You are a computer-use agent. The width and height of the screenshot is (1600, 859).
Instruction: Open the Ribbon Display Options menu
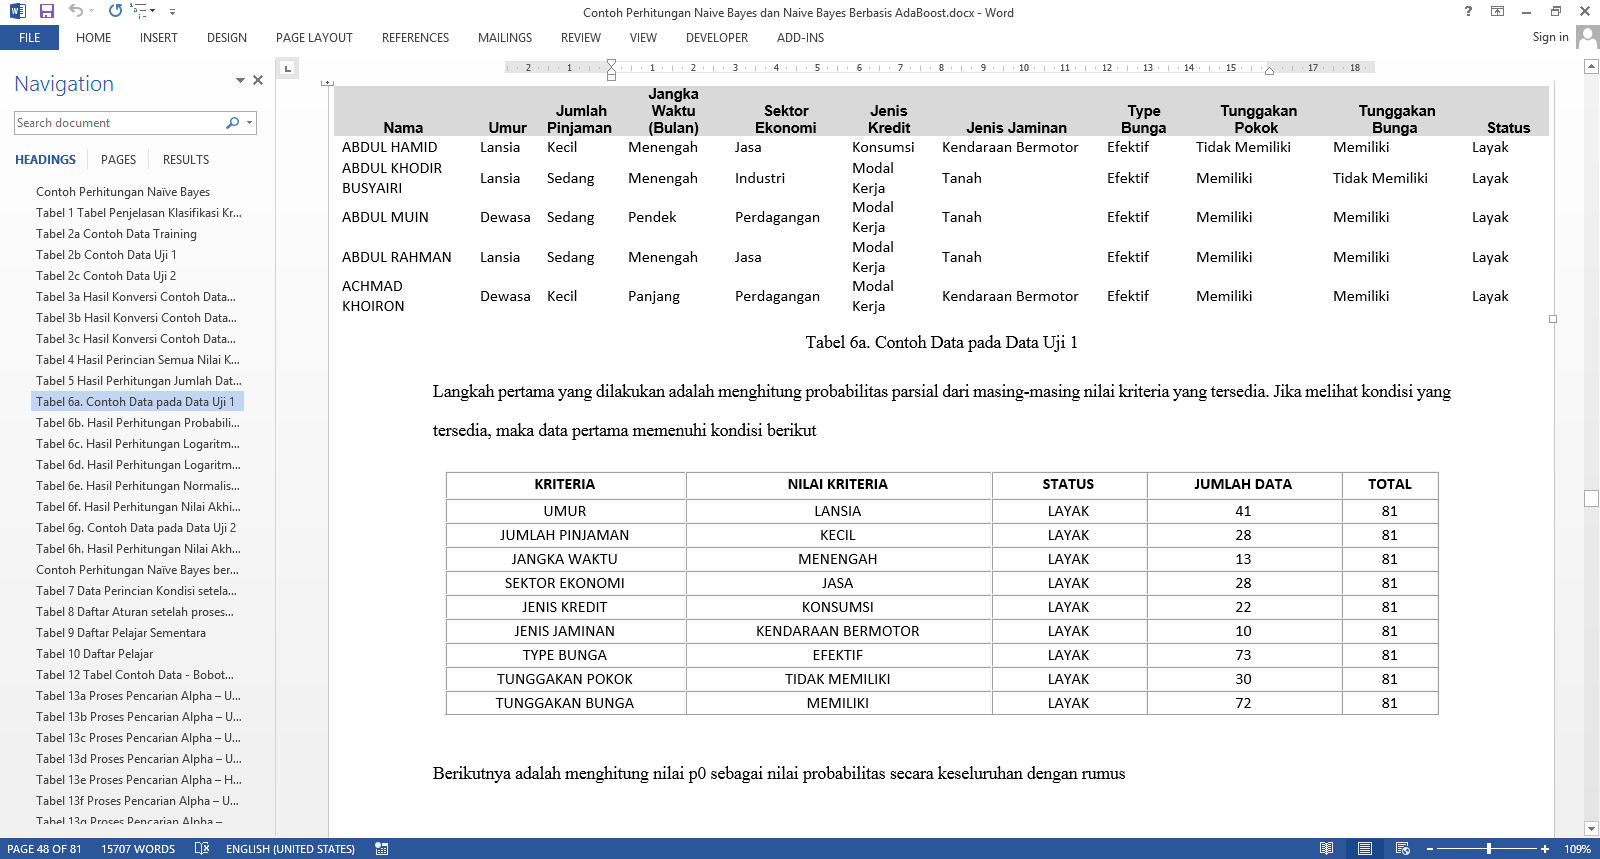(x=1497, y=11)
